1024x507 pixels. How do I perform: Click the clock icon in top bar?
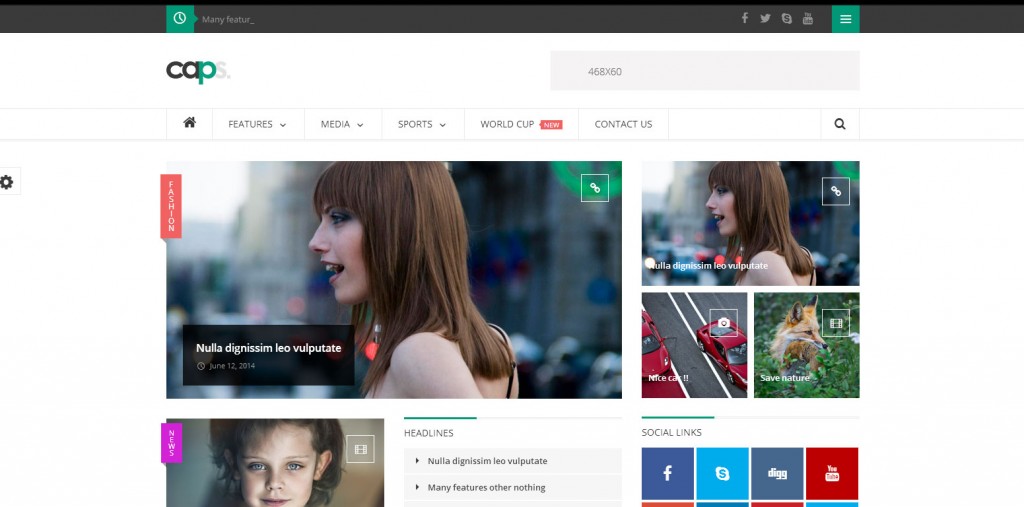pos(180,19)
